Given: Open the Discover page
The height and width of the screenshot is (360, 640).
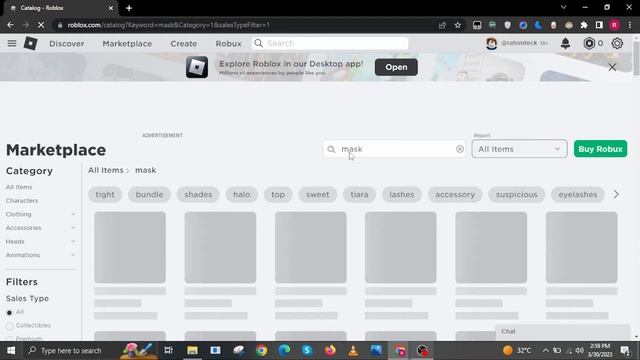Looking at the screenshot, I should [x=67, y=43].
